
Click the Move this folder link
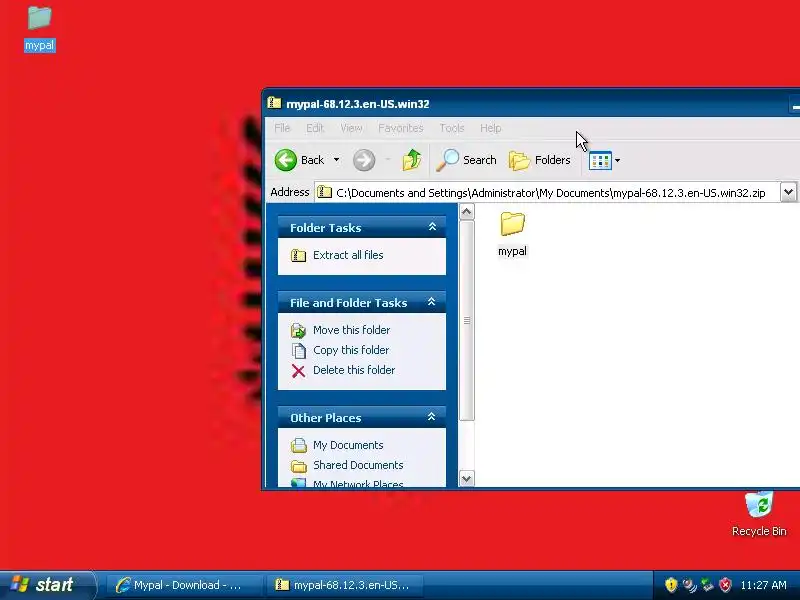pyautogui.click(x=352, y=330)
